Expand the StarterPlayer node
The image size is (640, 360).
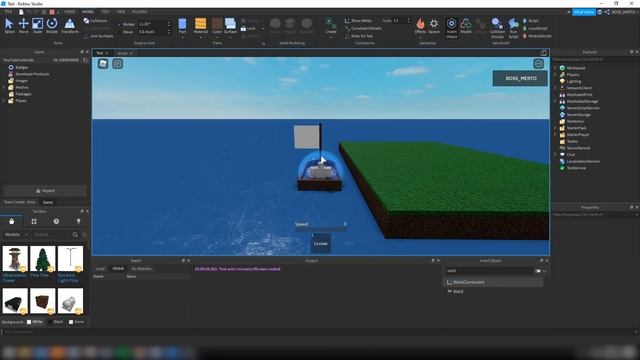(x=555, y=135)
